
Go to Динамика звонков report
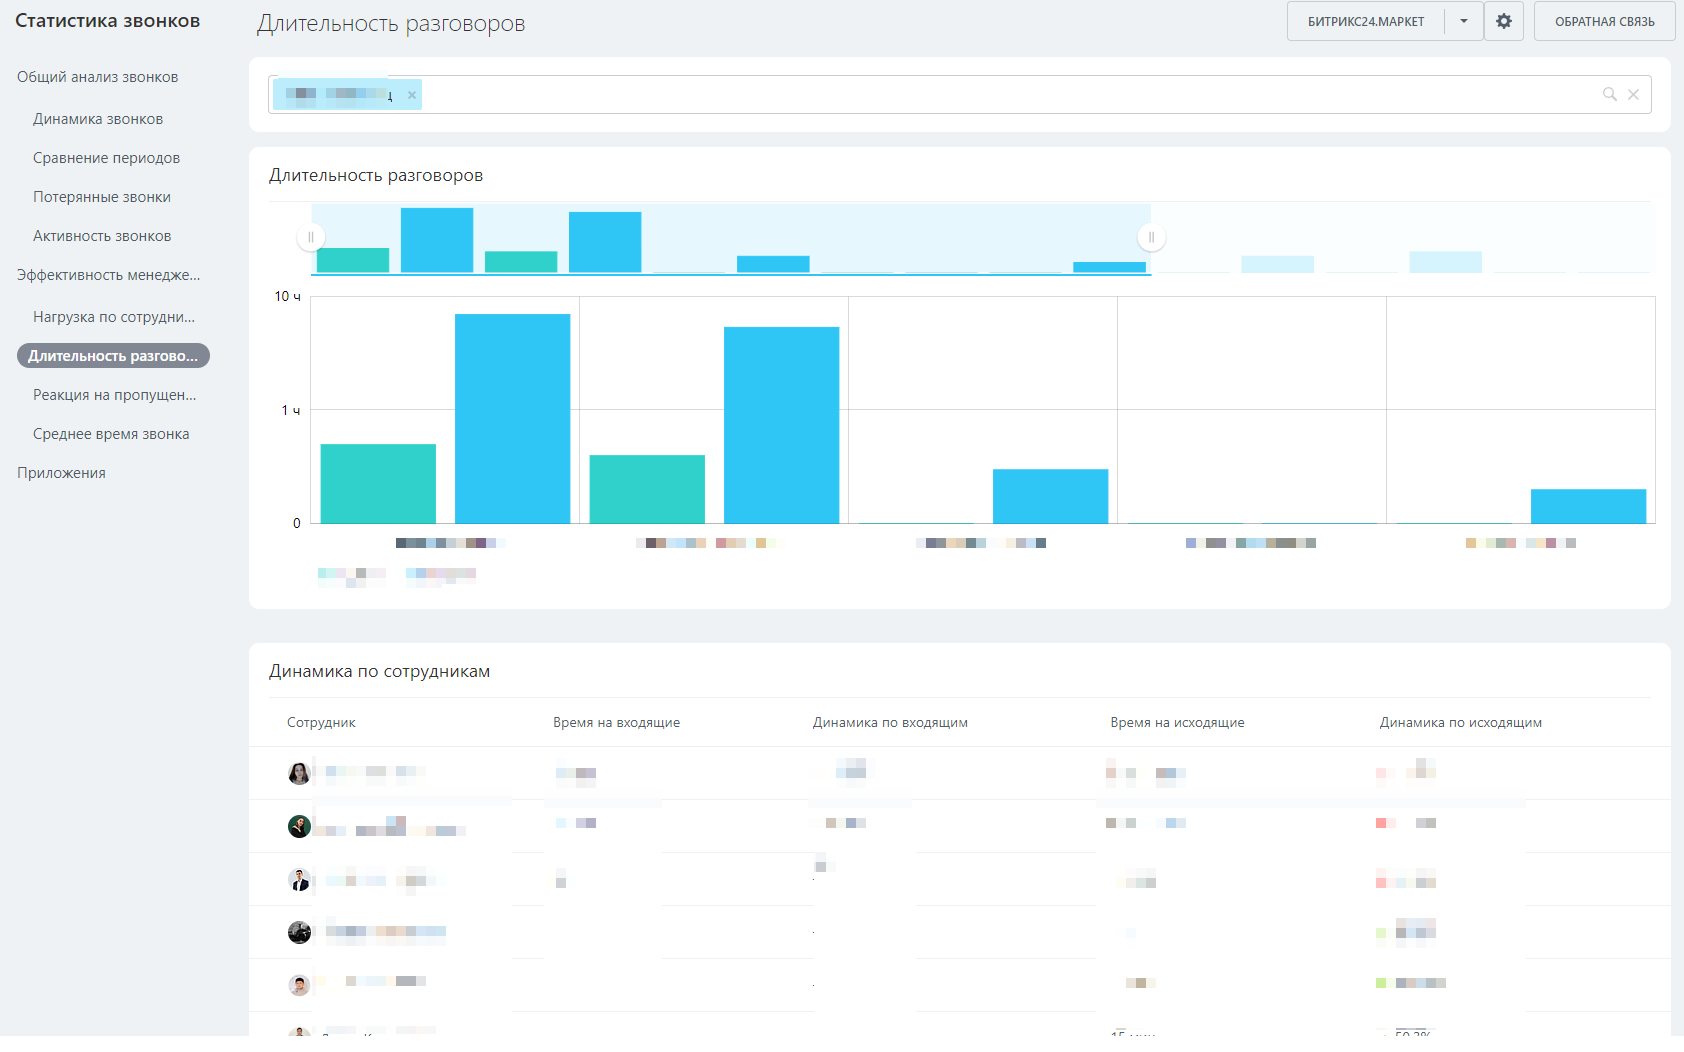[x=98, y=119]
